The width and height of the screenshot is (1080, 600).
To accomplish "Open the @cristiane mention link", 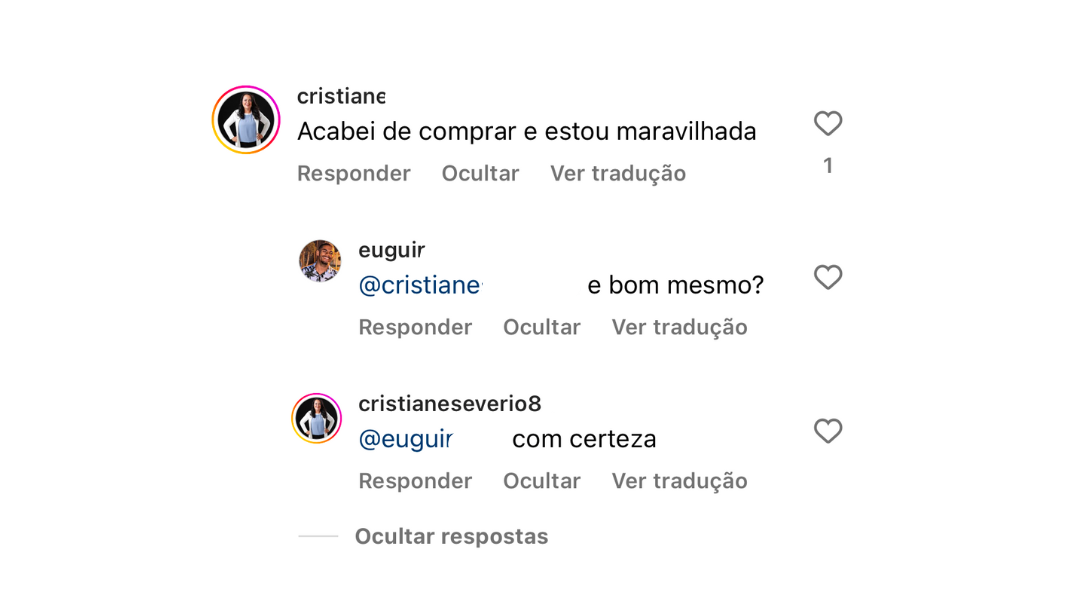I will [x=420, y=284].
